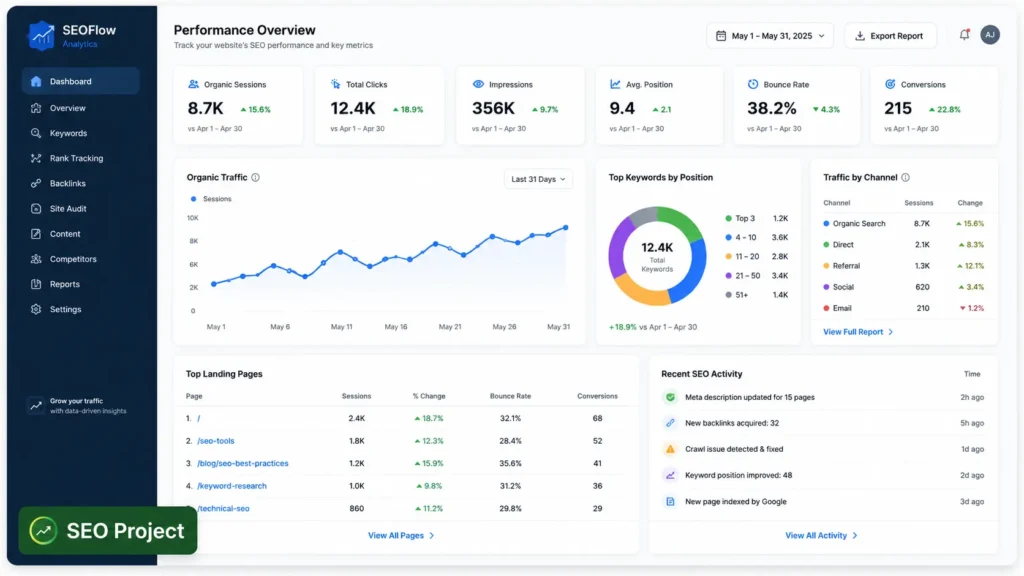Image resolution: width=1024 pixels, height=576 pixels.
Task: Toggle the Sessions legend on Organic Traffic chart
Action: (x=210, y=199)
